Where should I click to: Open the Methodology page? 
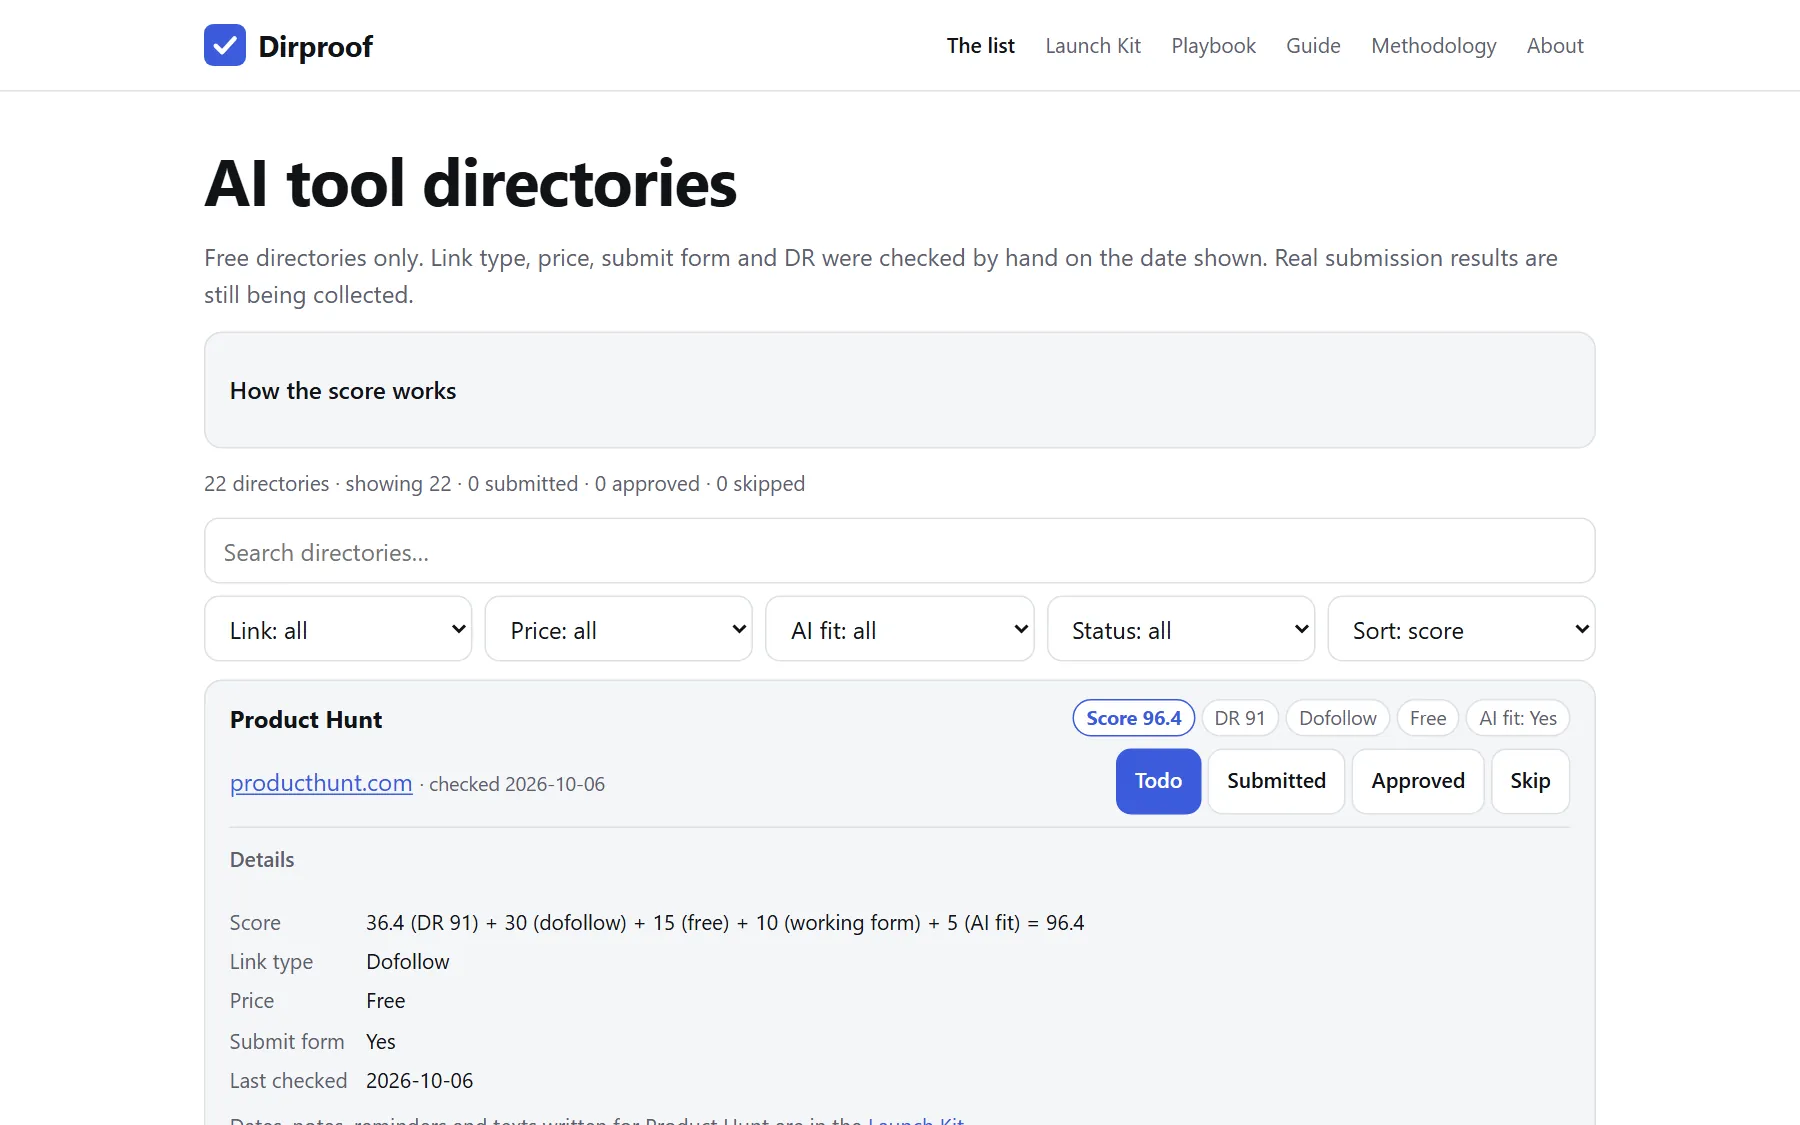1433,45
